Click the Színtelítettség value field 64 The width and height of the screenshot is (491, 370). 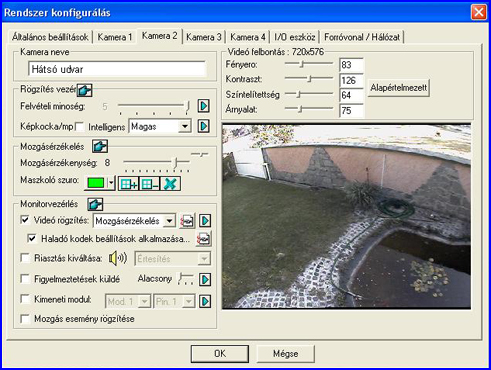(351, 96)
